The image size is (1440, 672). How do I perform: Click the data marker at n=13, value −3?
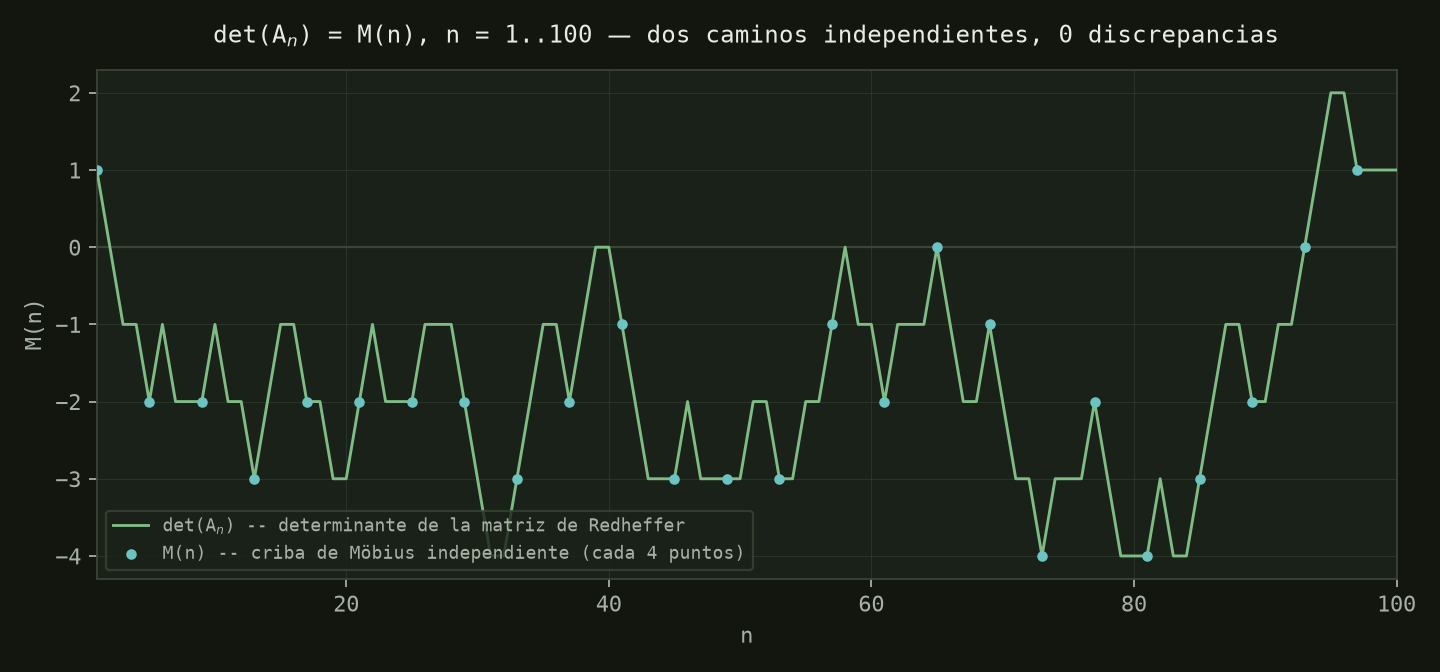point(254,479)
